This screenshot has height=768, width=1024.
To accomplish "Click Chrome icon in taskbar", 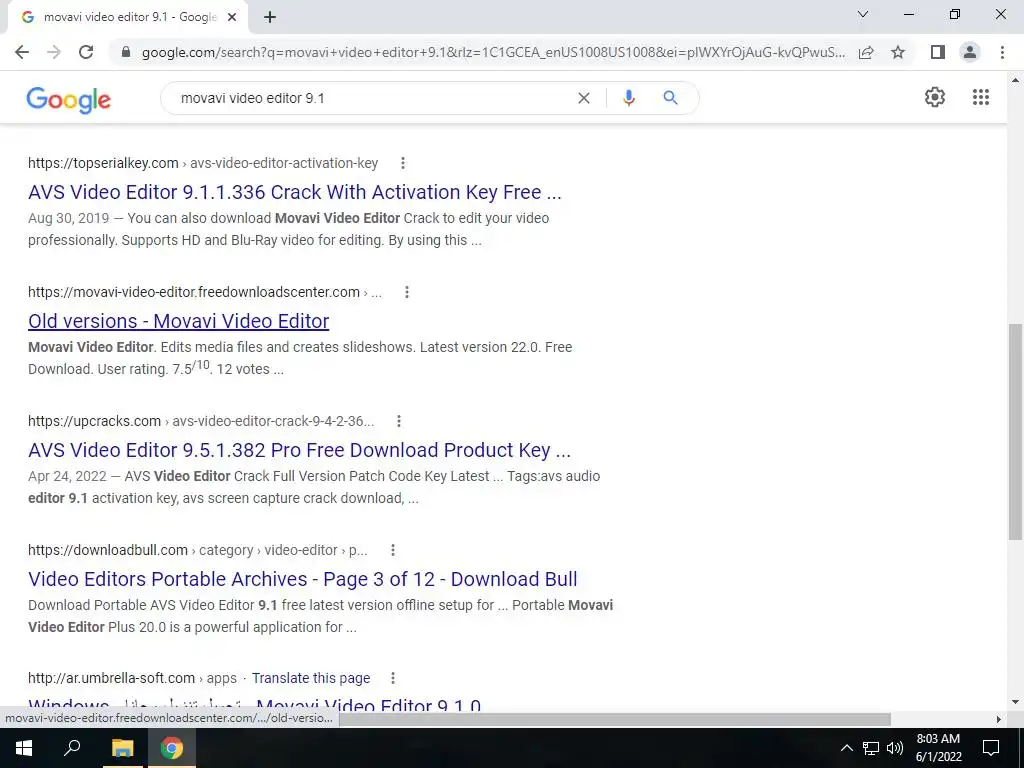I will pyautogui.click(x=172, y=748).
